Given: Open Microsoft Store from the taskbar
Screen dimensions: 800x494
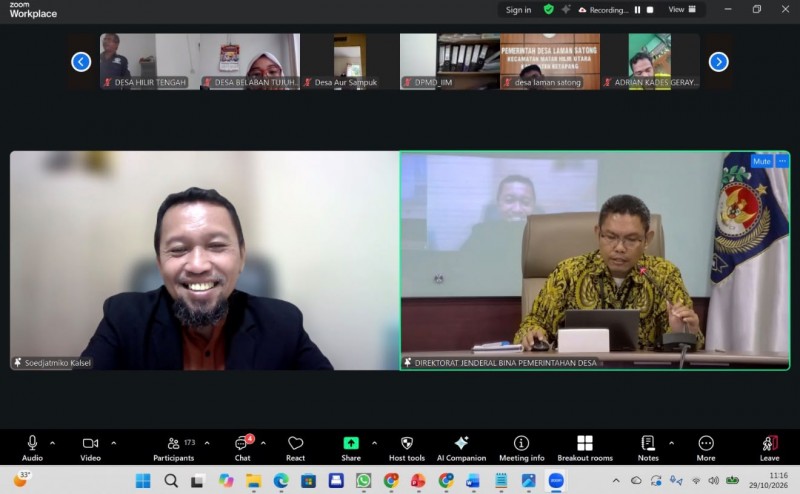Looking at the screenshot, I should point(308,480).
